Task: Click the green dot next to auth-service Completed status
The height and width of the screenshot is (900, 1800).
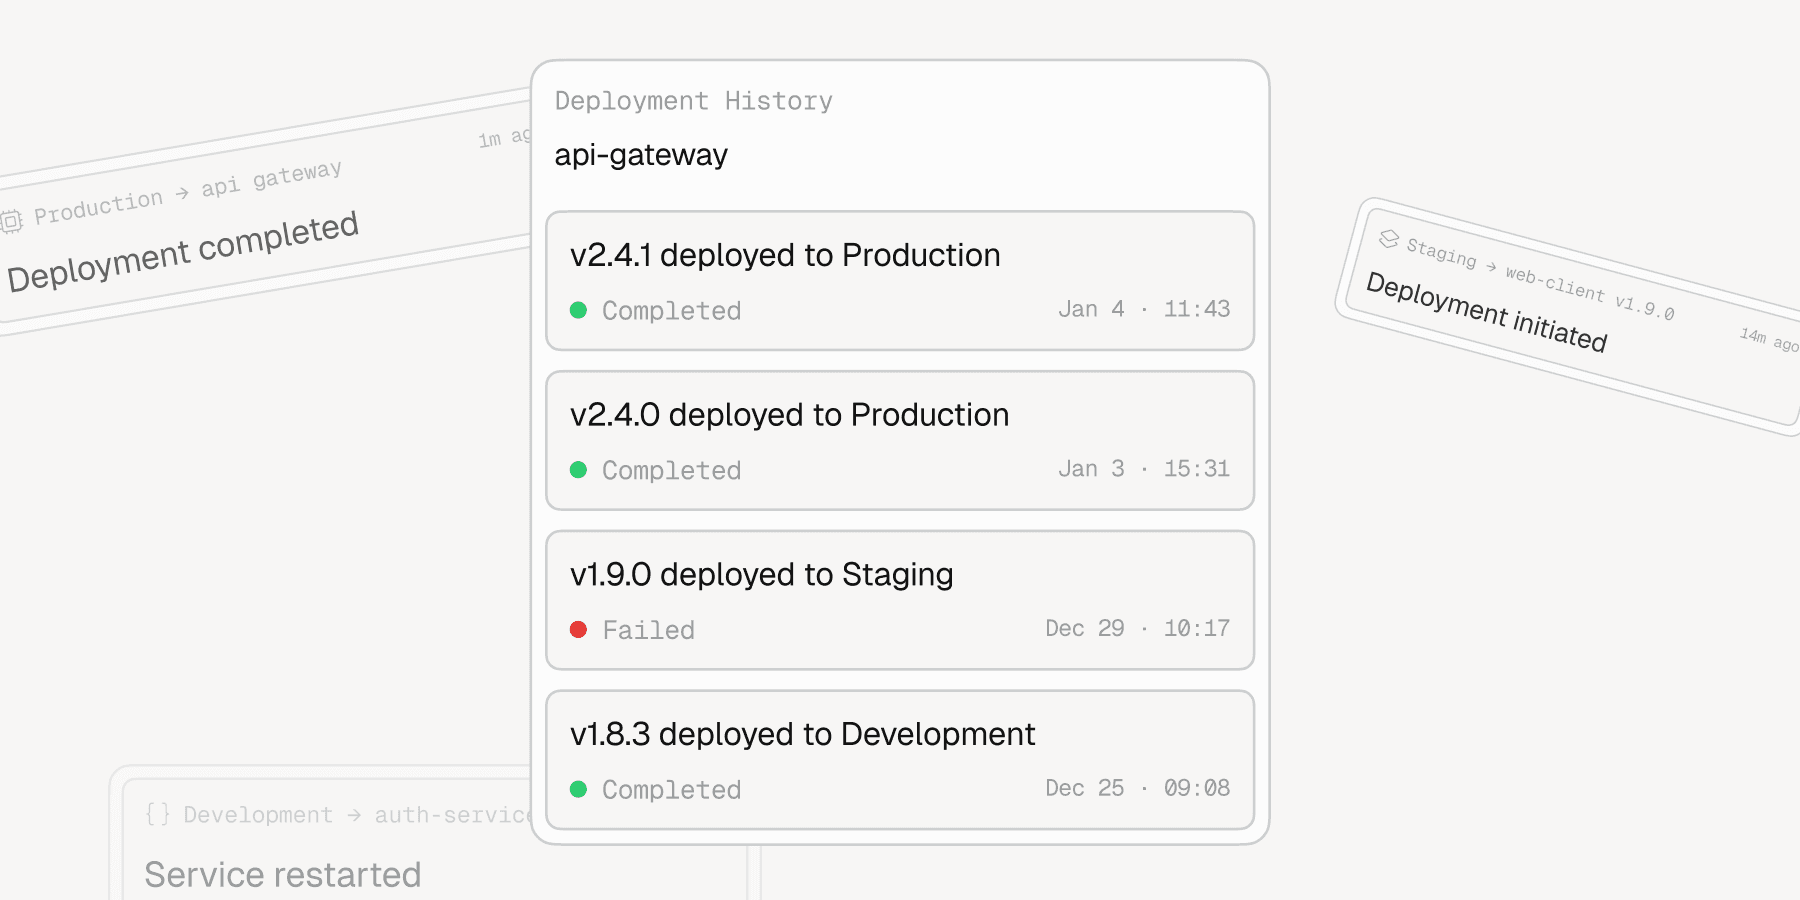Action: pyautogui.click(x=580, y=789)
